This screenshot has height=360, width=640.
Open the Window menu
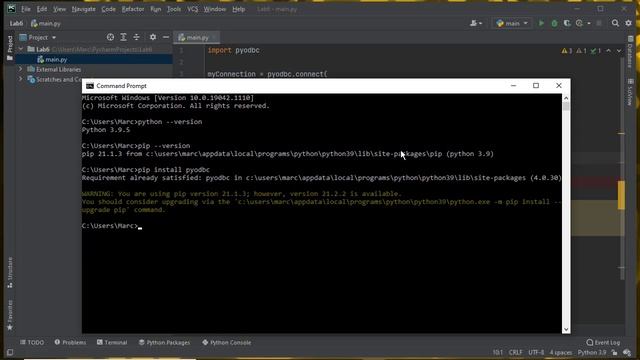coord(215,9)
